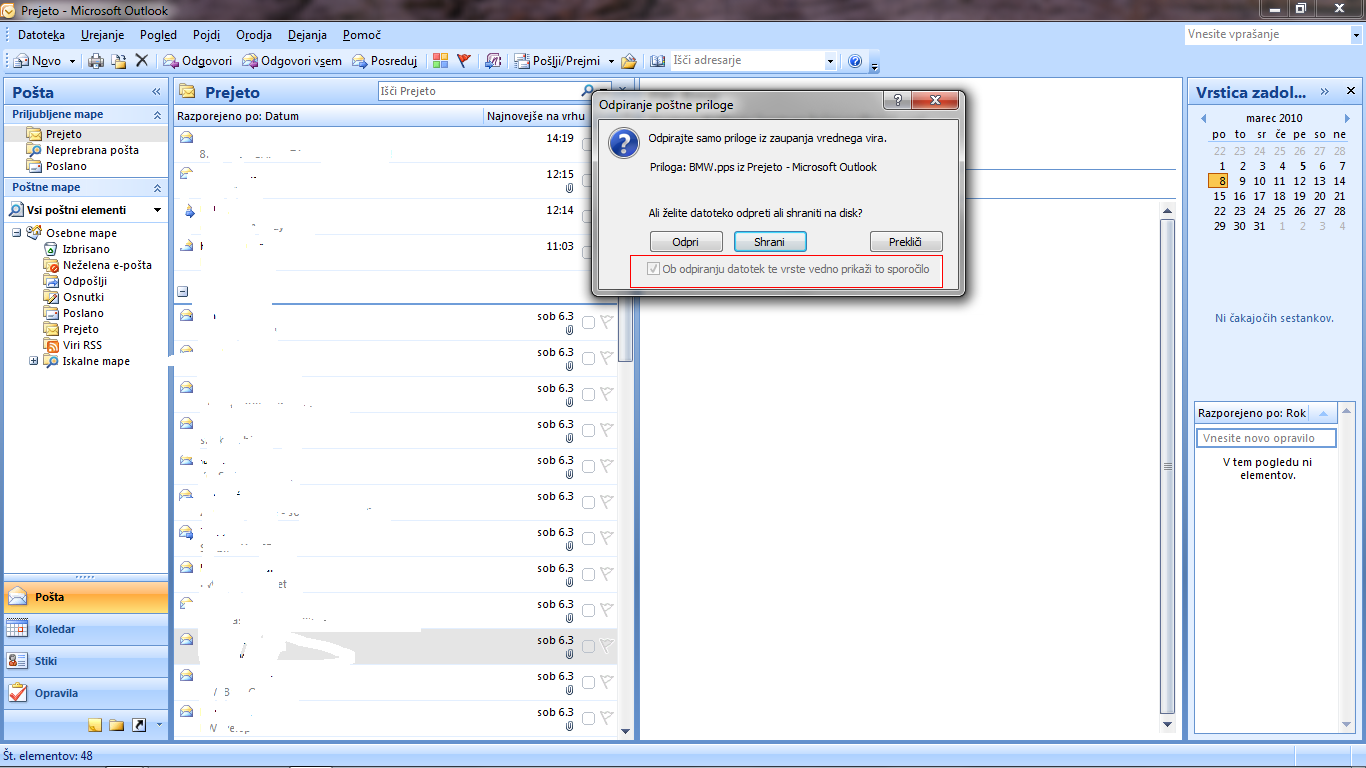Click help question mark in dialog title

tap(897, 100)
